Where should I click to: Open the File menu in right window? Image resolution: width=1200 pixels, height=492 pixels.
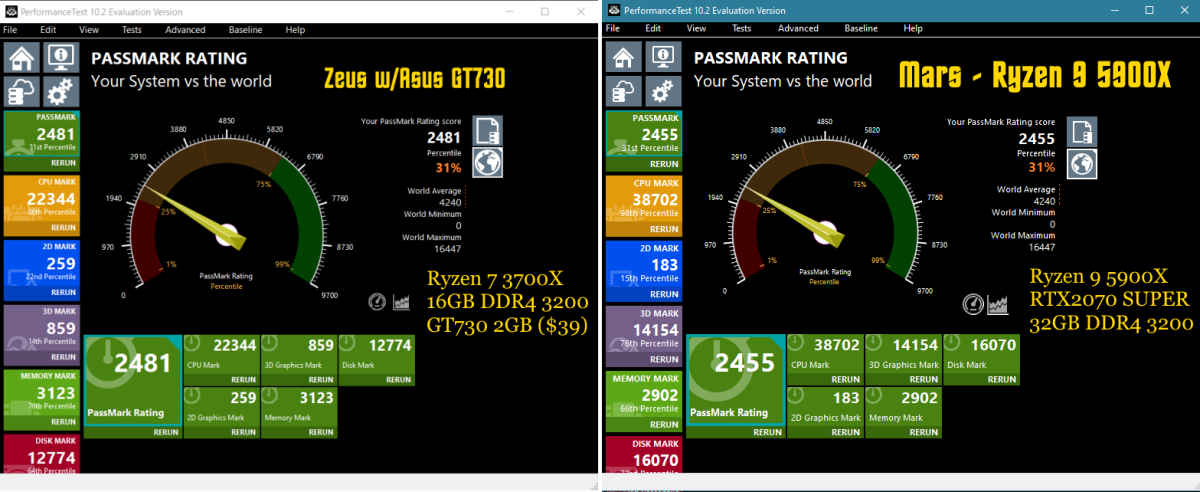[x=611, y=29]
